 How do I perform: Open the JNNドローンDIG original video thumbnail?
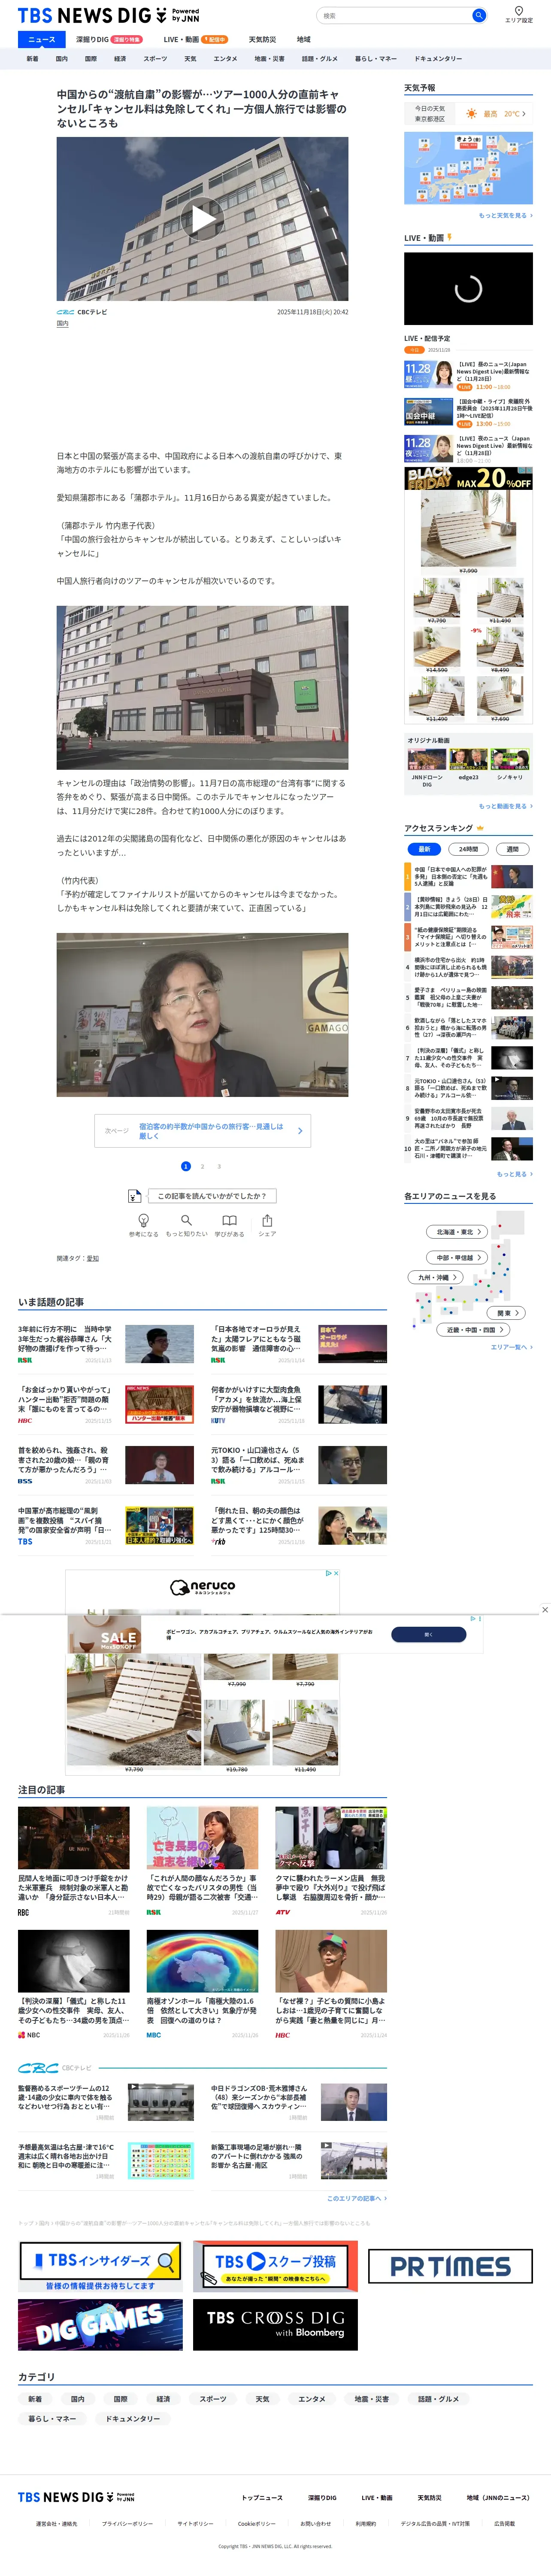(427, 759)
